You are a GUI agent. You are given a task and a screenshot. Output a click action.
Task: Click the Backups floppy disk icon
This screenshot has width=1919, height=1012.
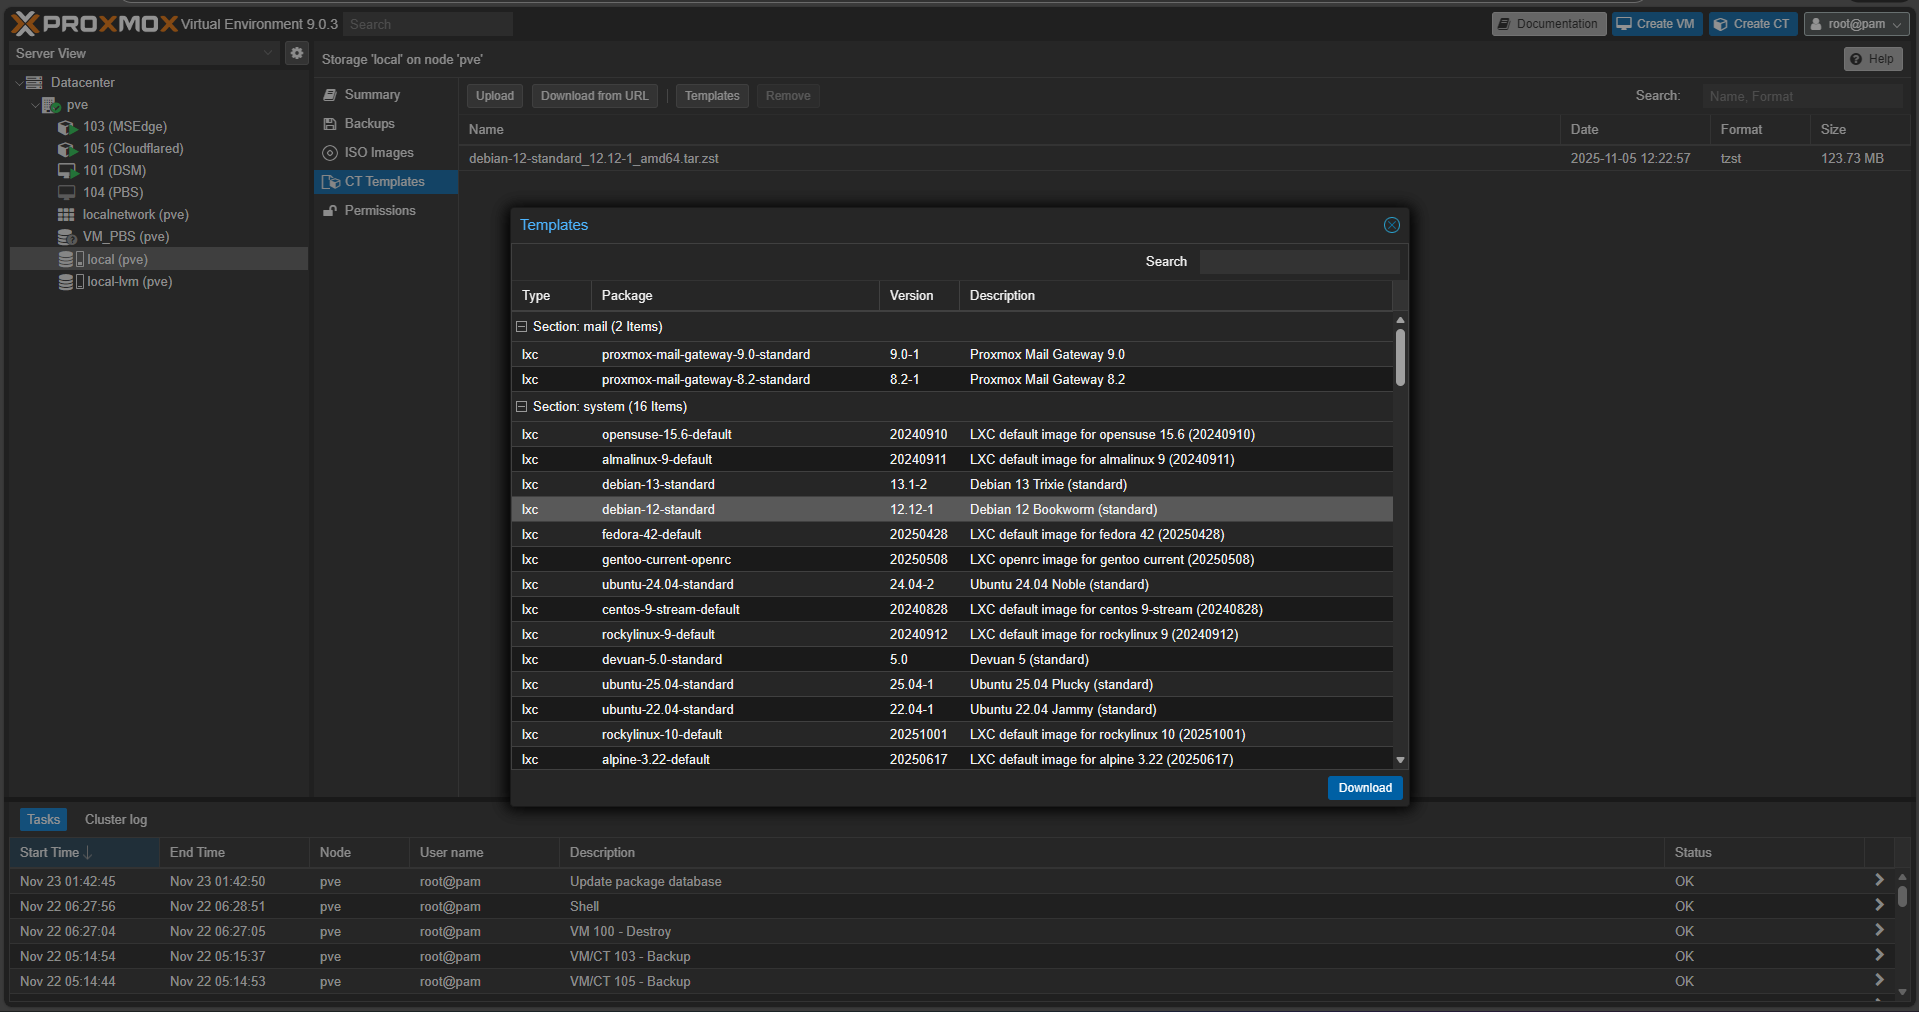[x=330, y=124]
